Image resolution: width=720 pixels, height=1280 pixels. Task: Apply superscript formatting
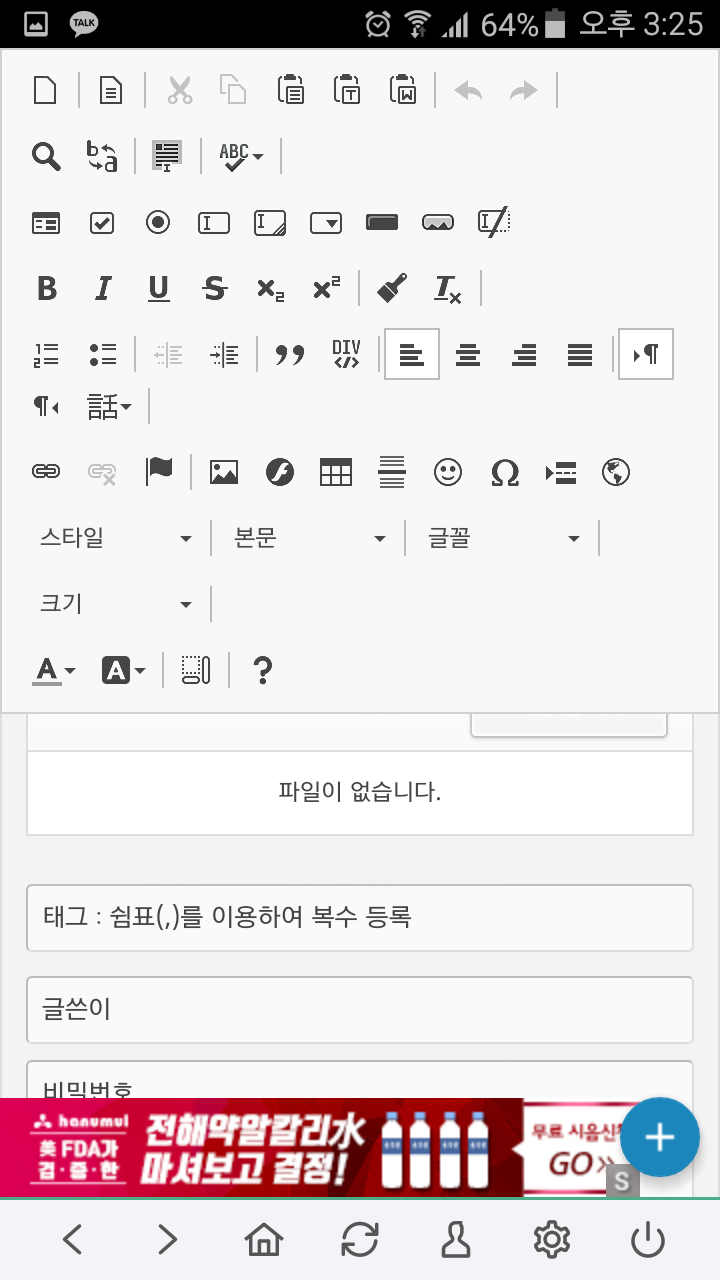326,289
